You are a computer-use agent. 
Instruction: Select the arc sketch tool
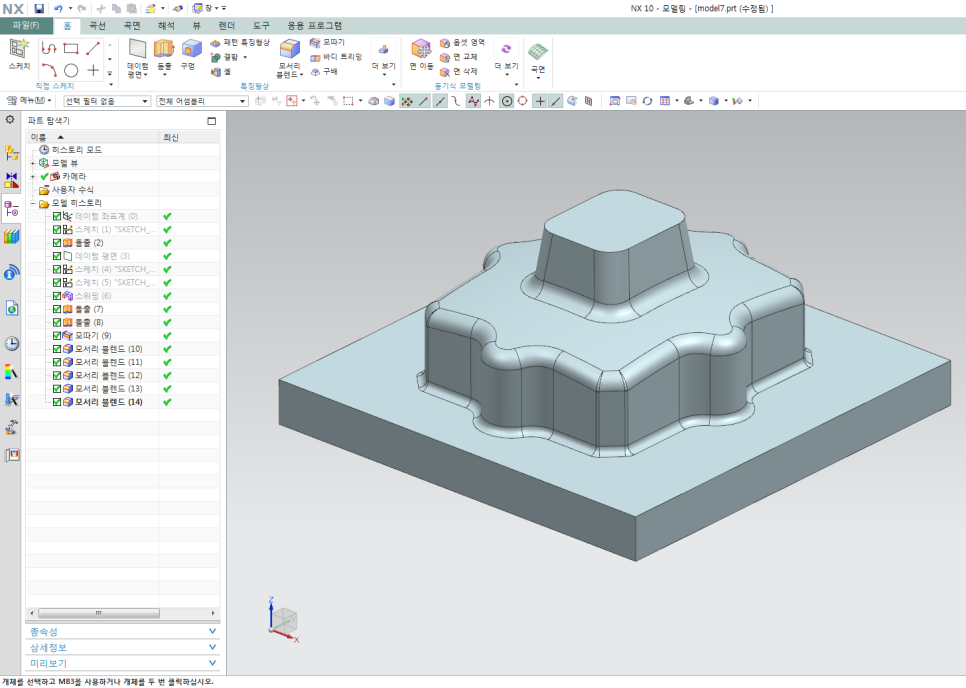click(49, 70)
